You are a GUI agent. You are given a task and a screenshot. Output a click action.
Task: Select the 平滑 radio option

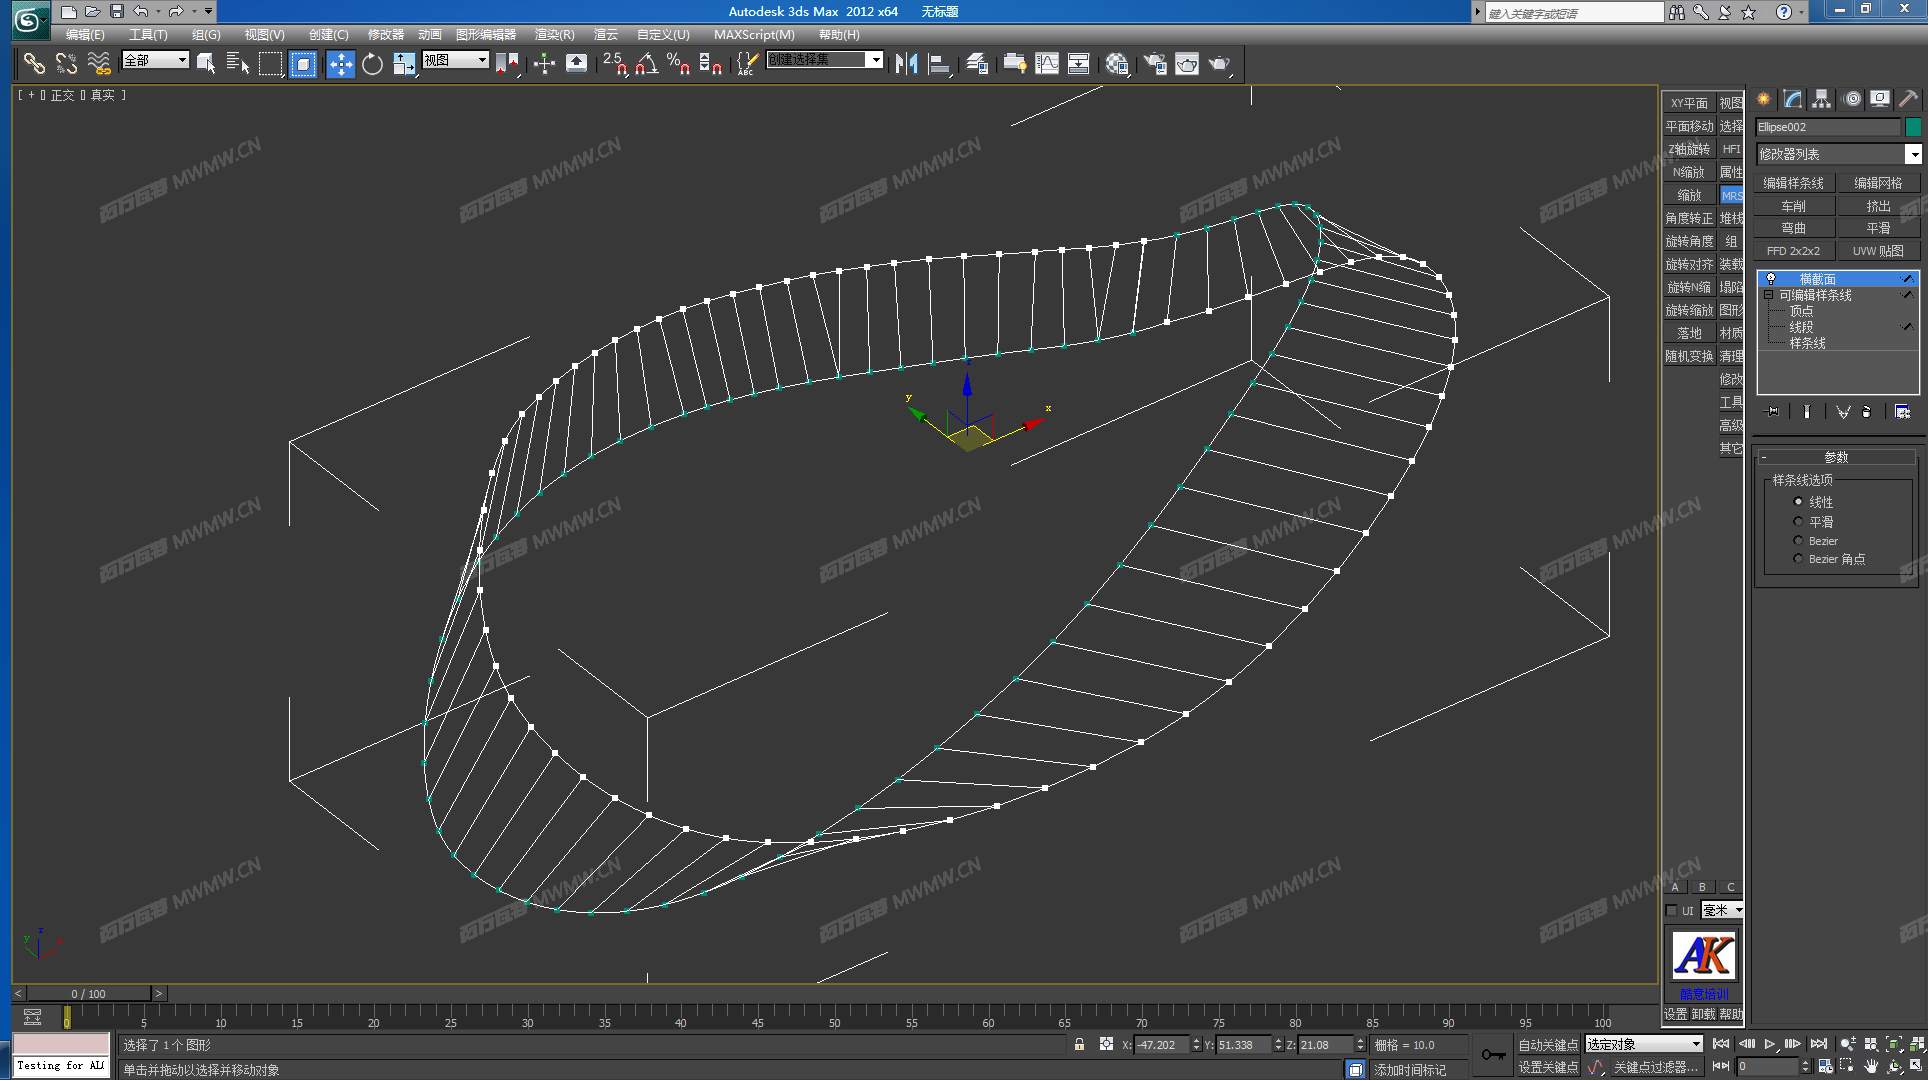1798,522
